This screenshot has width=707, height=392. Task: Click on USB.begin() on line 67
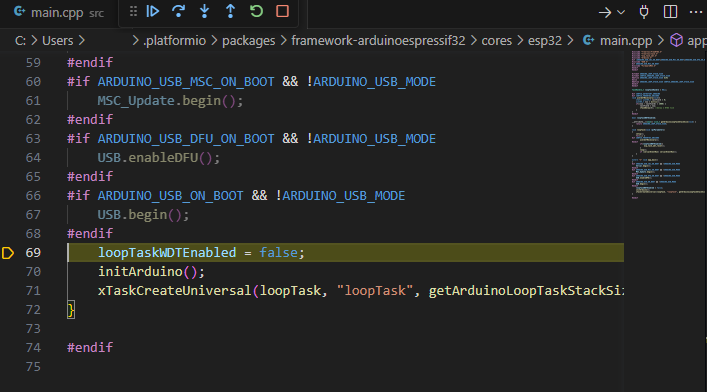[x=143, y=215]
